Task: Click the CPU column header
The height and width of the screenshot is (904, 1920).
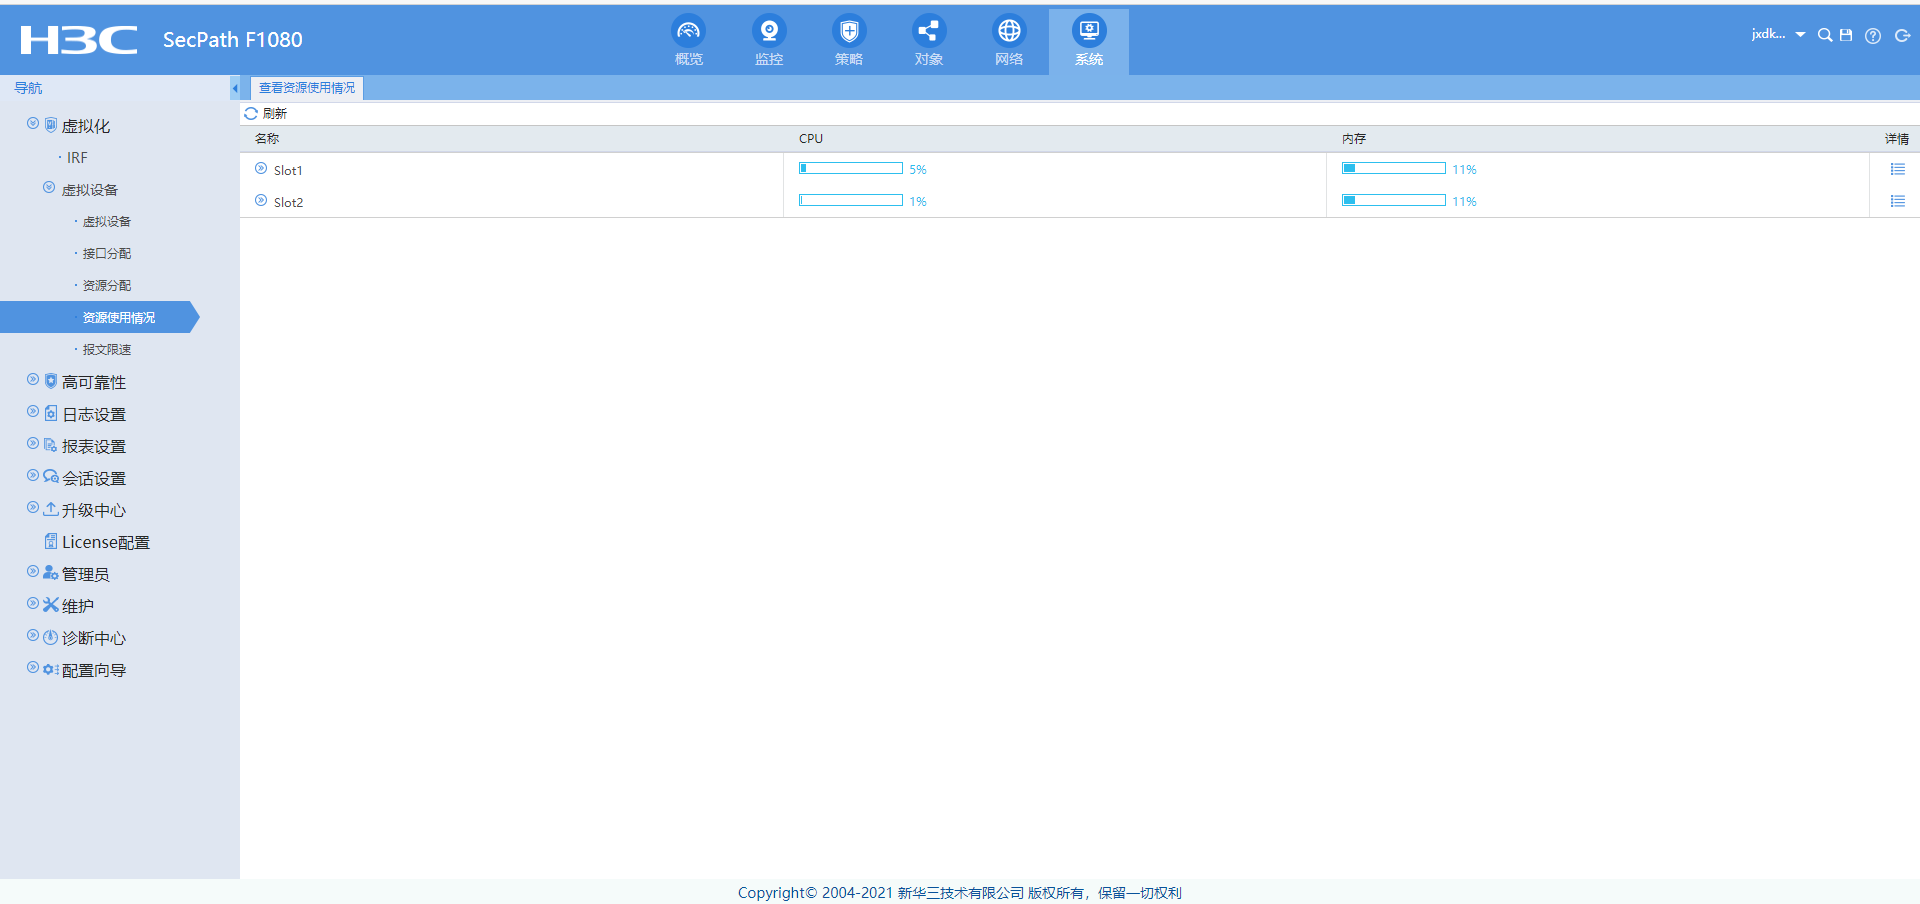Action: pyautogui.click(x=811, y=139)
